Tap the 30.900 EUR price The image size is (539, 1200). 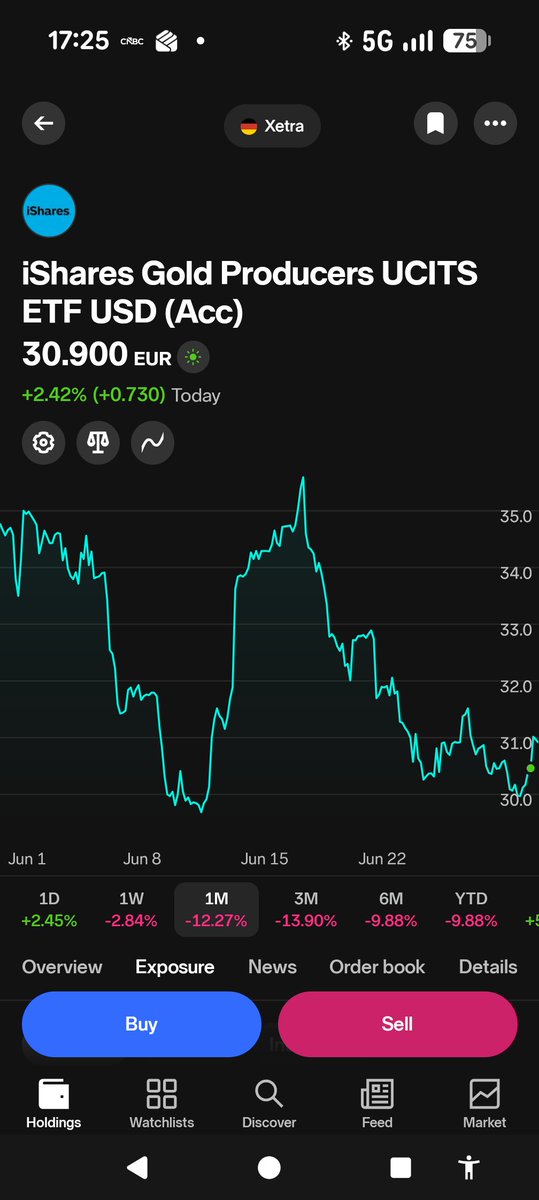[x=97, y=355]
